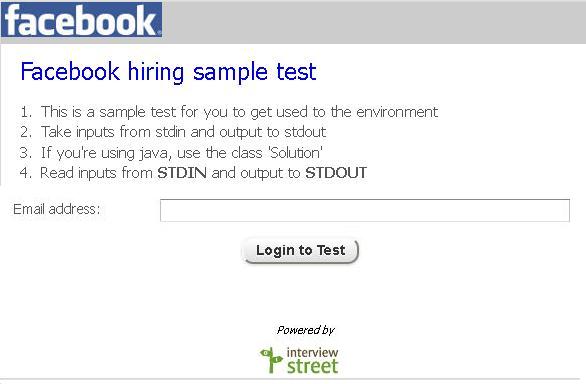
Task: Click the "Email address:" label
Action: pyautogui.click(x=57, y=209)
